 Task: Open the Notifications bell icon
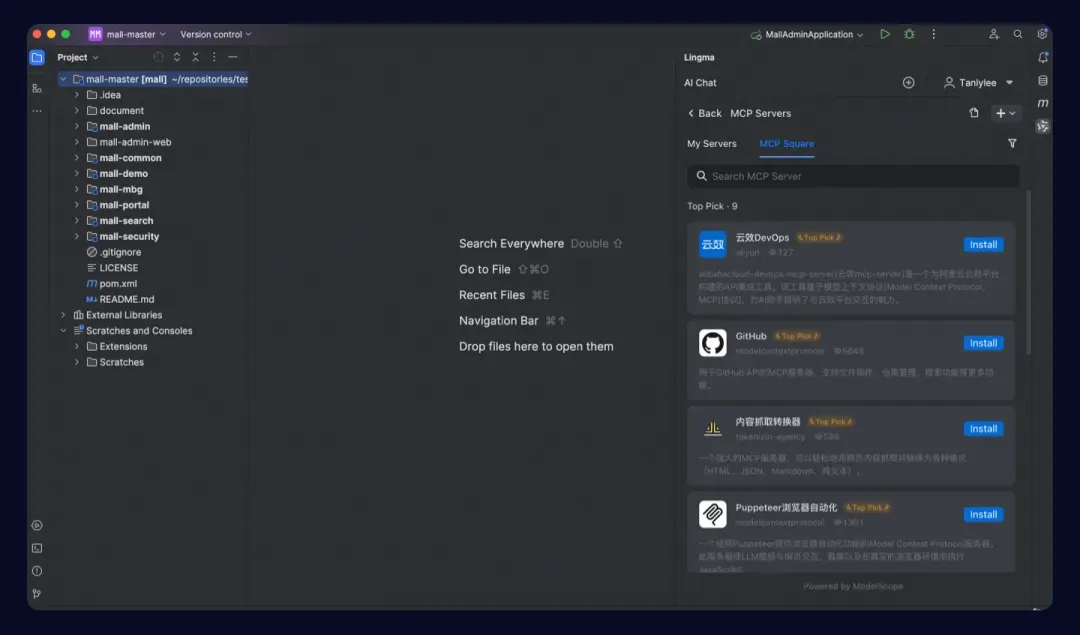(x=1043, y=58)
